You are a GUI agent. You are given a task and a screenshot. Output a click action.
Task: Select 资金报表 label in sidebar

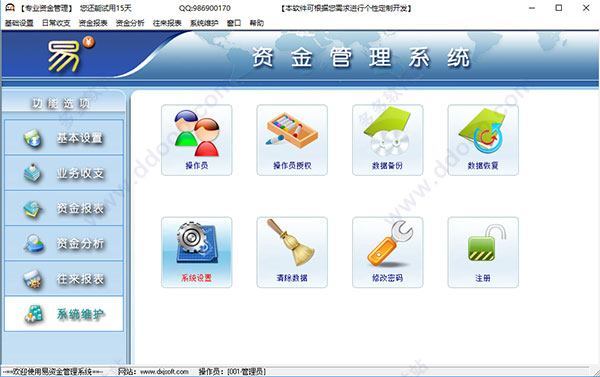point(80,208)
